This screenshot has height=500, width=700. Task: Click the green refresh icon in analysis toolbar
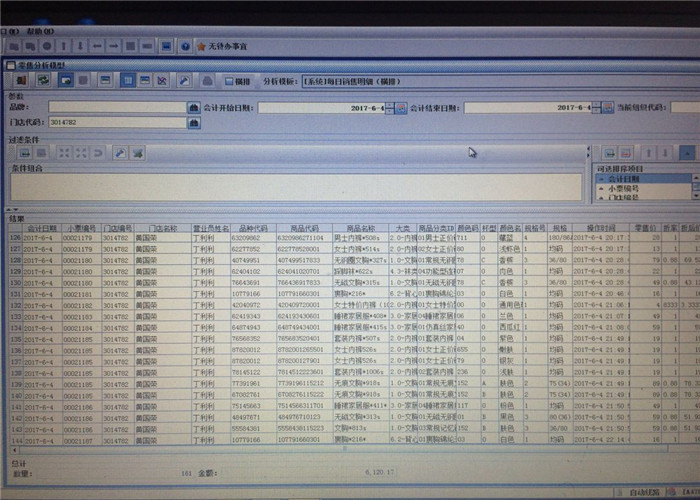[44, 80]
